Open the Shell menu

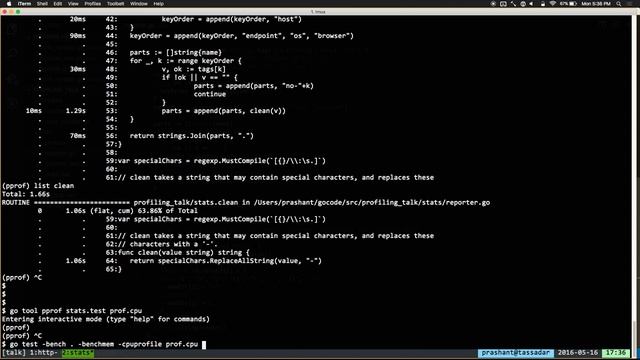coord(42,4)
